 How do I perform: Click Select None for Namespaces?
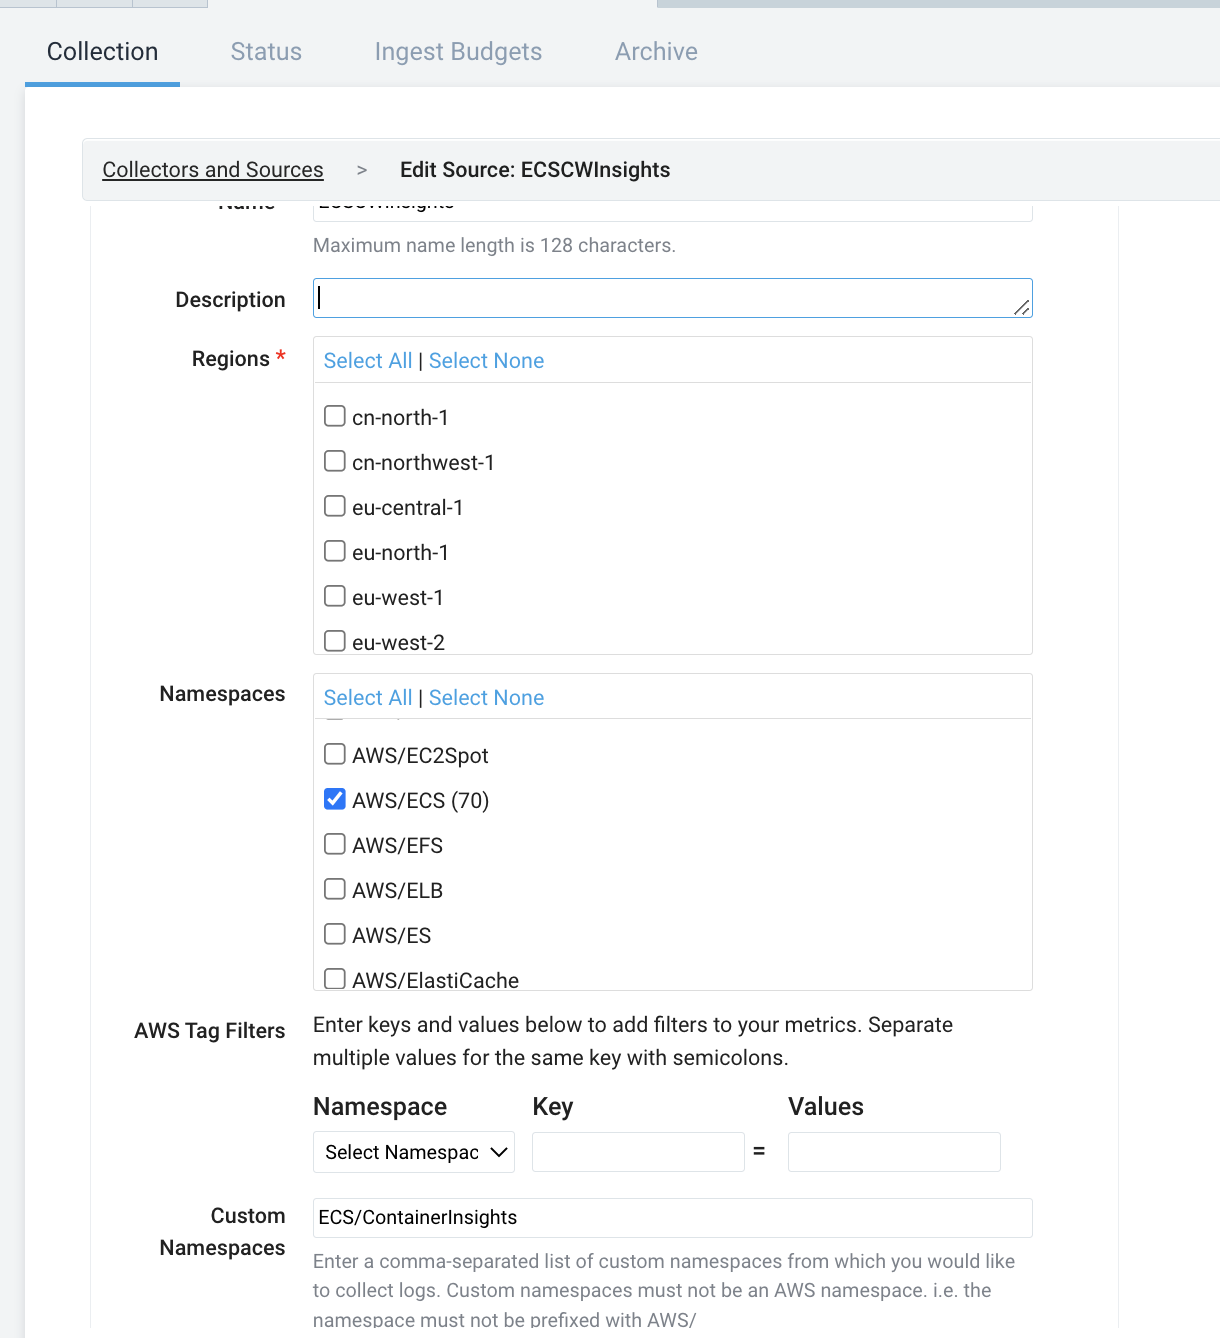(x=487, y=697)
